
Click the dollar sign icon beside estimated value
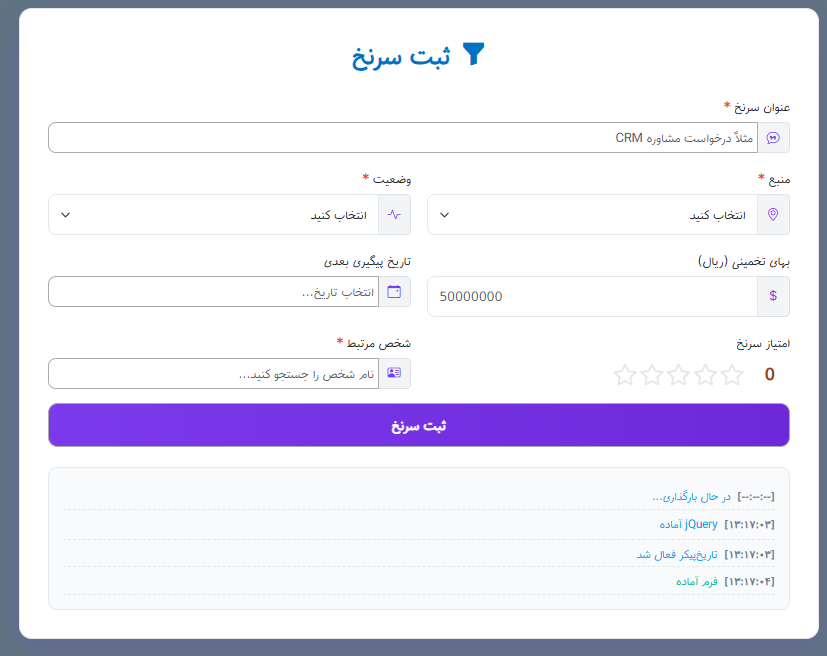(773, 297)
